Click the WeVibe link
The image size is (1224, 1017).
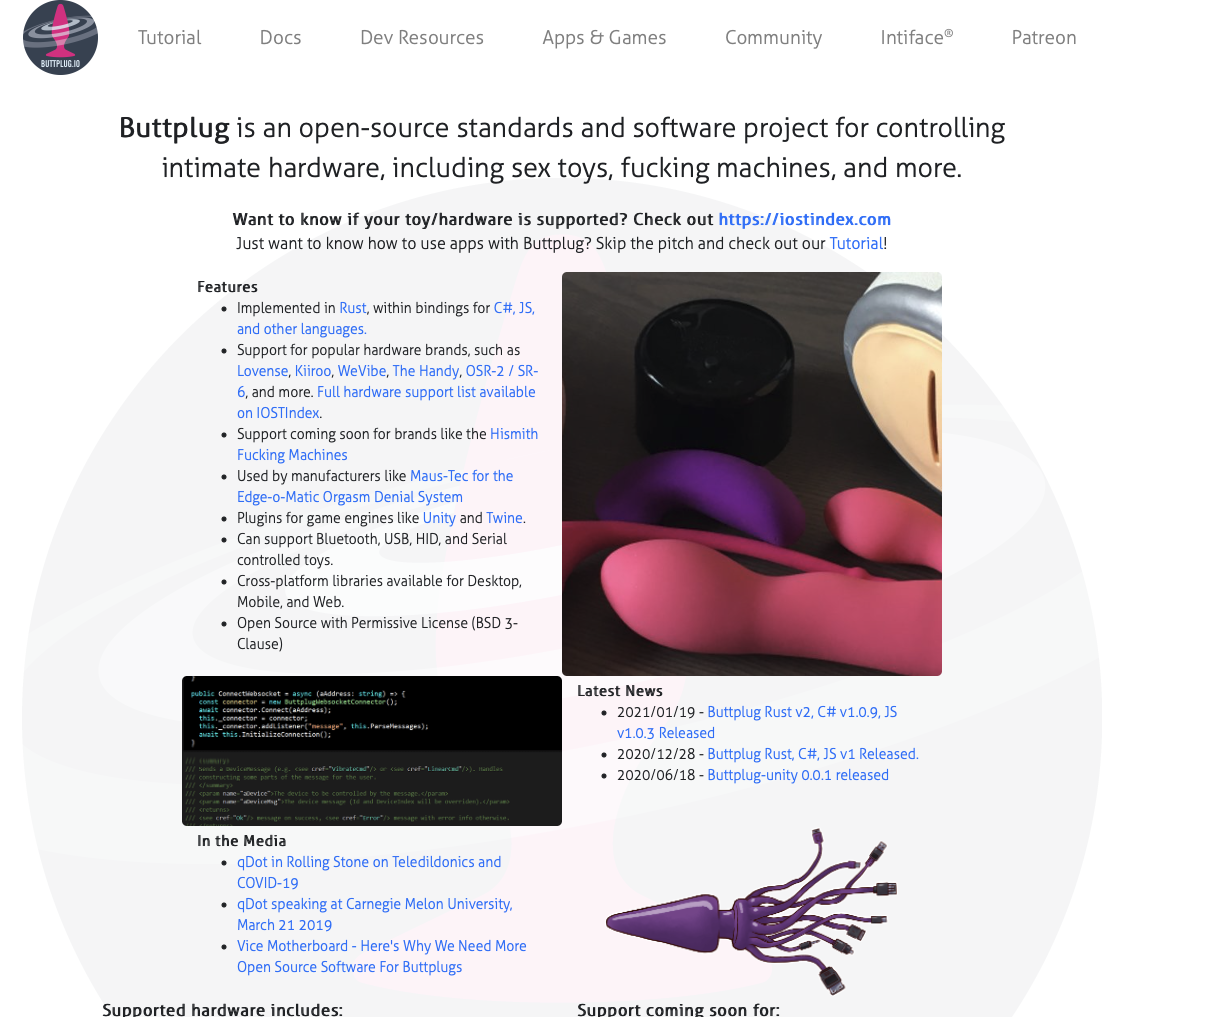(362, 371)
